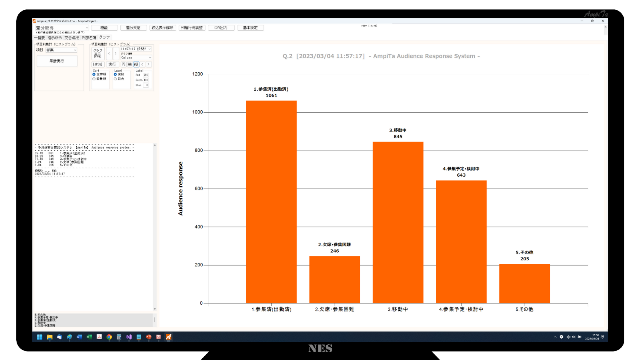Launch Google Chrome from the taskbar

(x=109, y=337)
